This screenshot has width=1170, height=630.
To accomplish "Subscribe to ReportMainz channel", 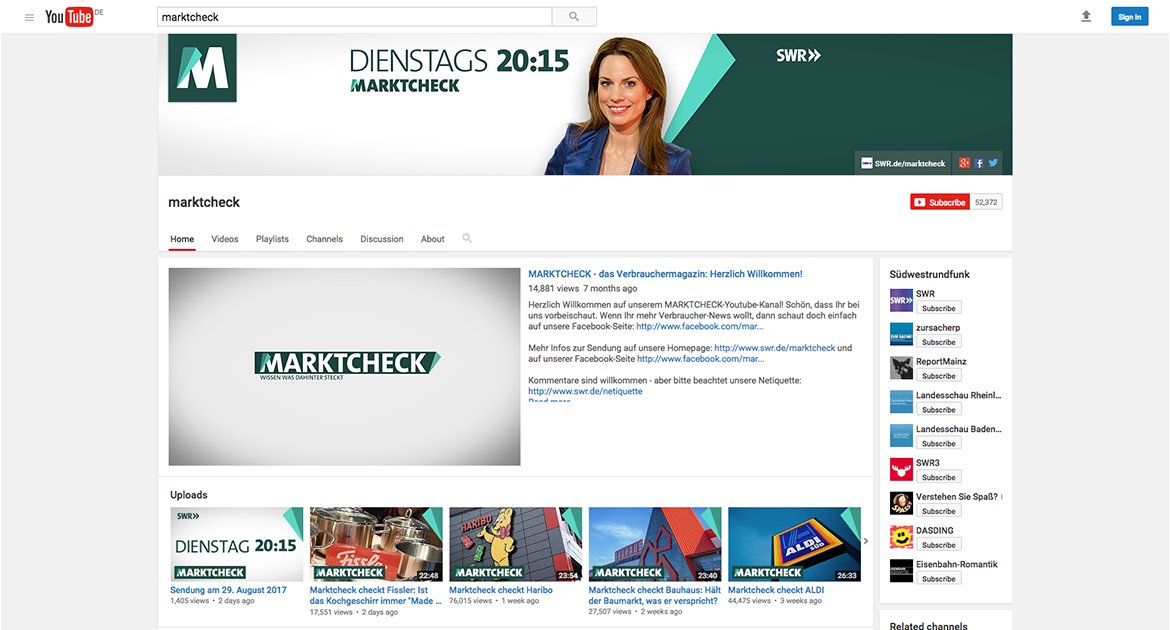I will (x=939, y=375).
